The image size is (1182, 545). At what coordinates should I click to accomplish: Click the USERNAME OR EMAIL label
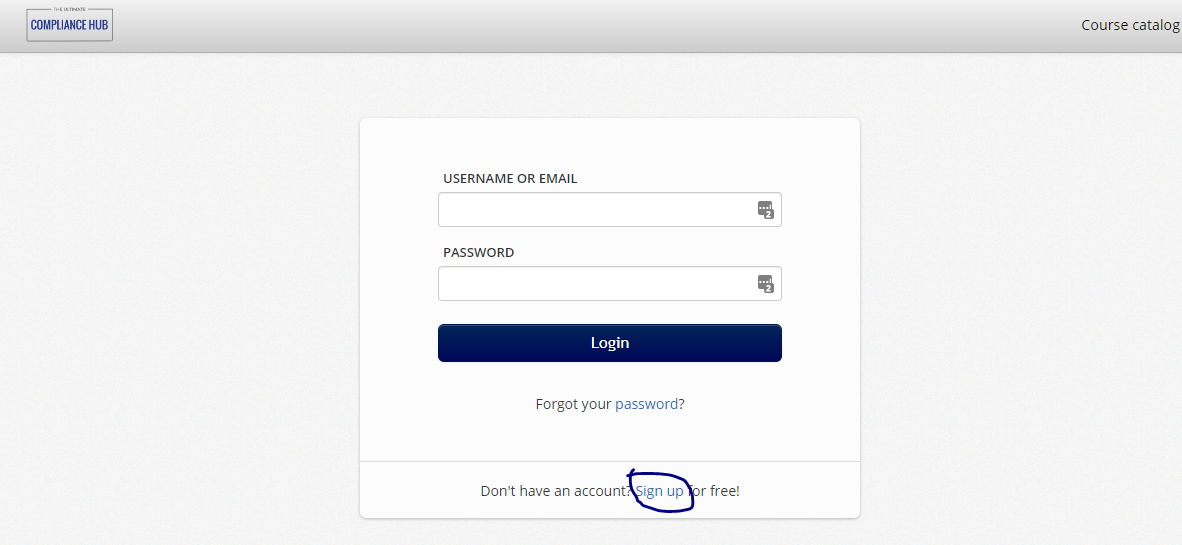[510, 179]
